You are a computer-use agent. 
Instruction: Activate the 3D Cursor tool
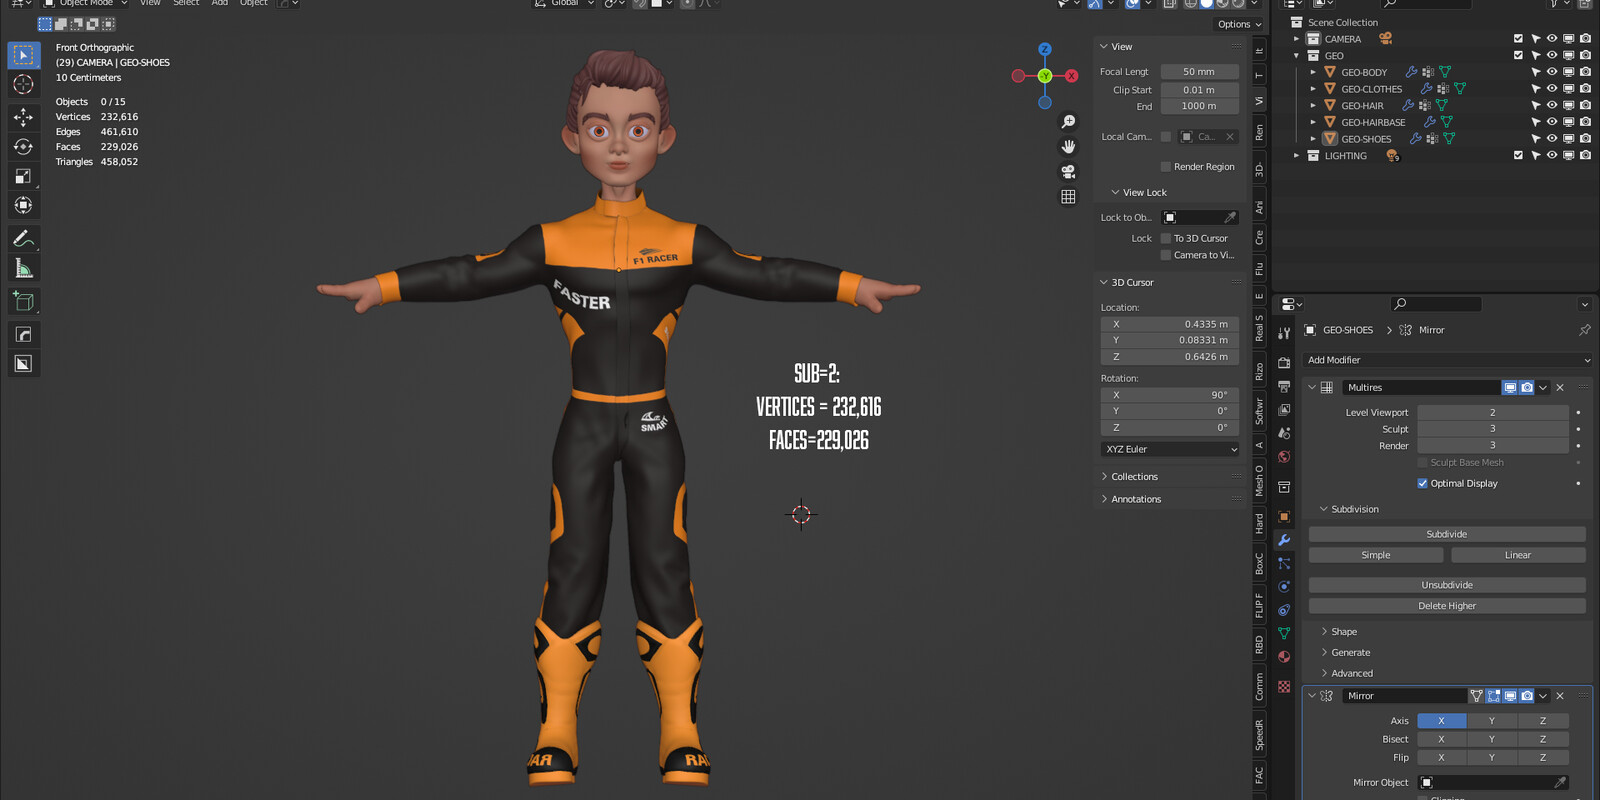click(x=24, y=85)
